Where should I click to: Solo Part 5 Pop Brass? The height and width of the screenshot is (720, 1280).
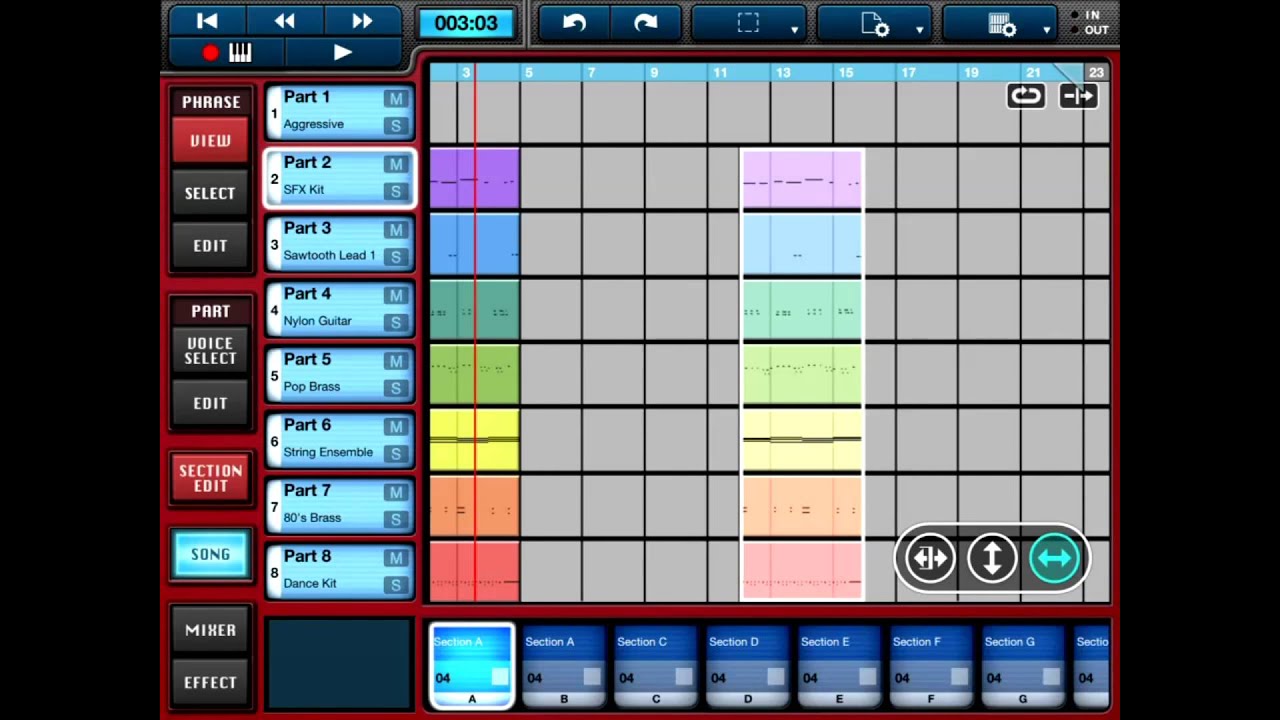(x=396, y=388)
